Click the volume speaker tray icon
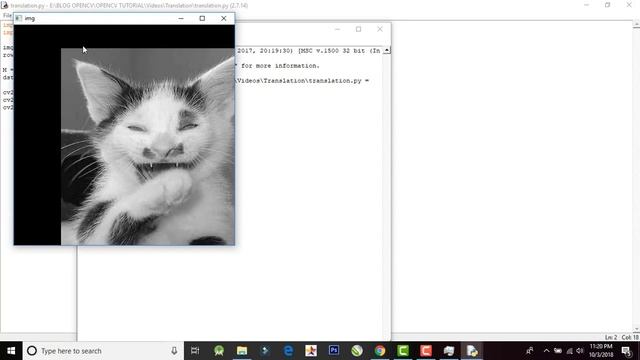Image resolution: width=640 pixels, height=360 pixels. 580,351
